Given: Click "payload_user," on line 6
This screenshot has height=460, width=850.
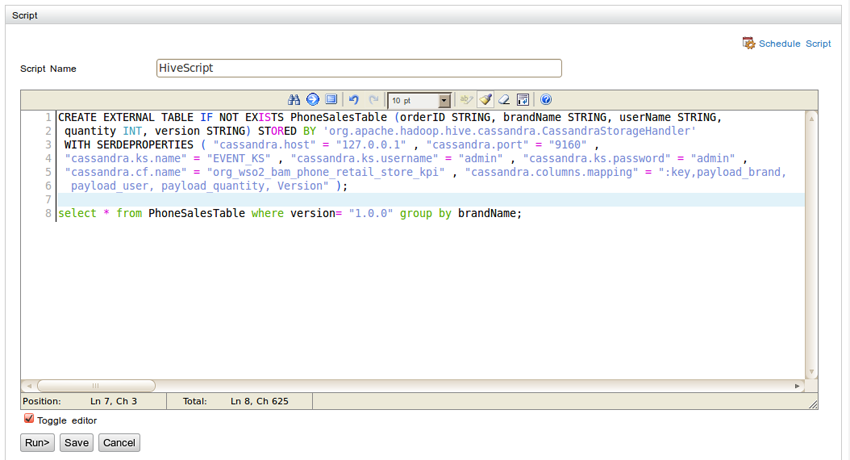Looking at the screenshot, I should click(x=113, y=186).
